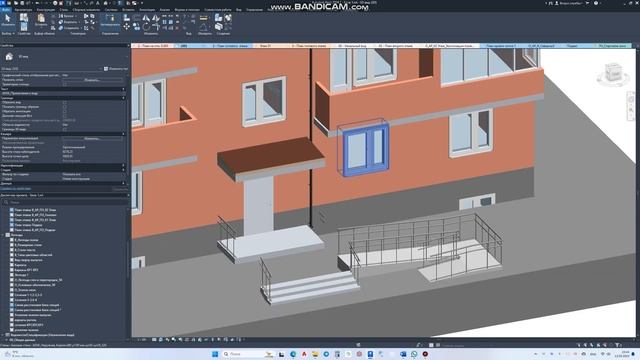Click the 3D view house icon in Properties
This screenshot has height=360, width=640.
click(9, 57)
